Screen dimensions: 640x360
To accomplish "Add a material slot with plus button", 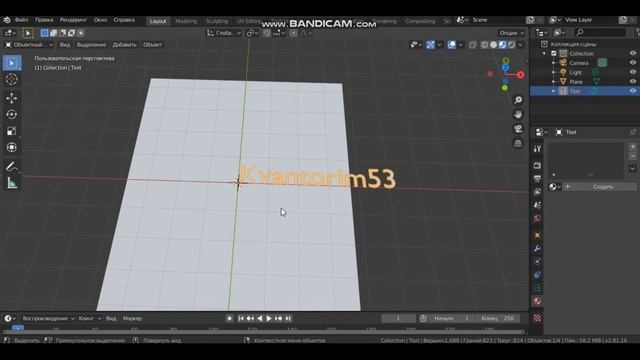I will (633, 147).
